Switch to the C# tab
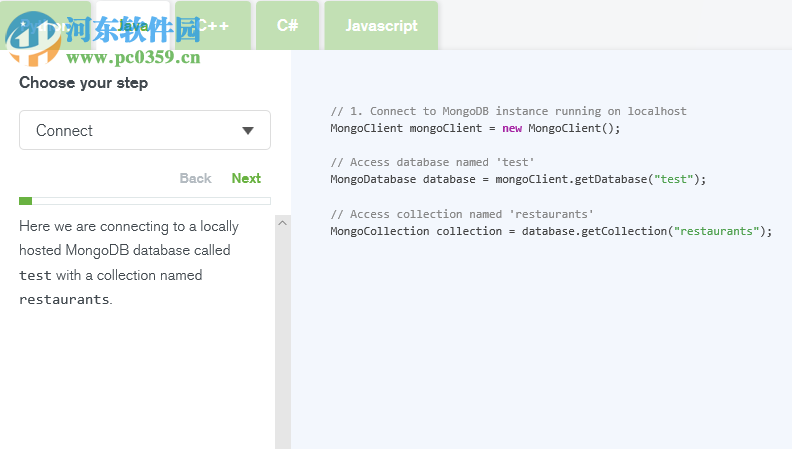The width and height of the screenshot is (792, 449). [287, 25]
